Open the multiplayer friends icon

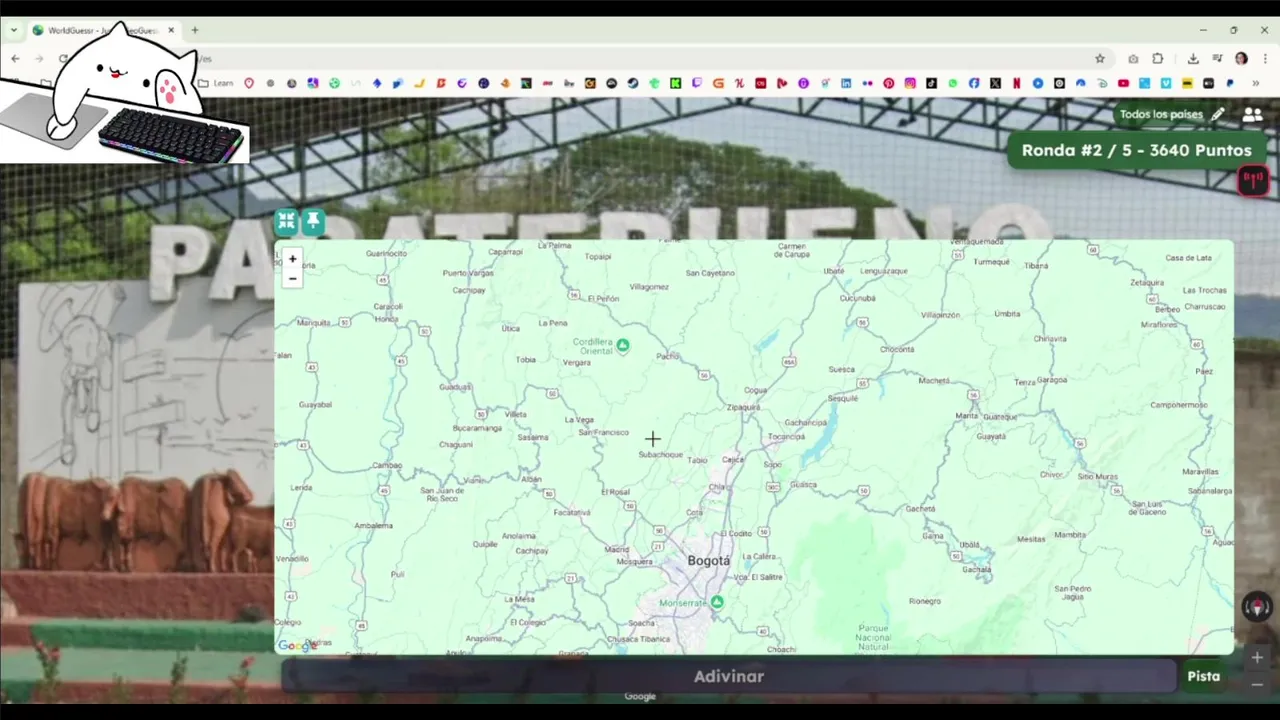[1252, 114]
